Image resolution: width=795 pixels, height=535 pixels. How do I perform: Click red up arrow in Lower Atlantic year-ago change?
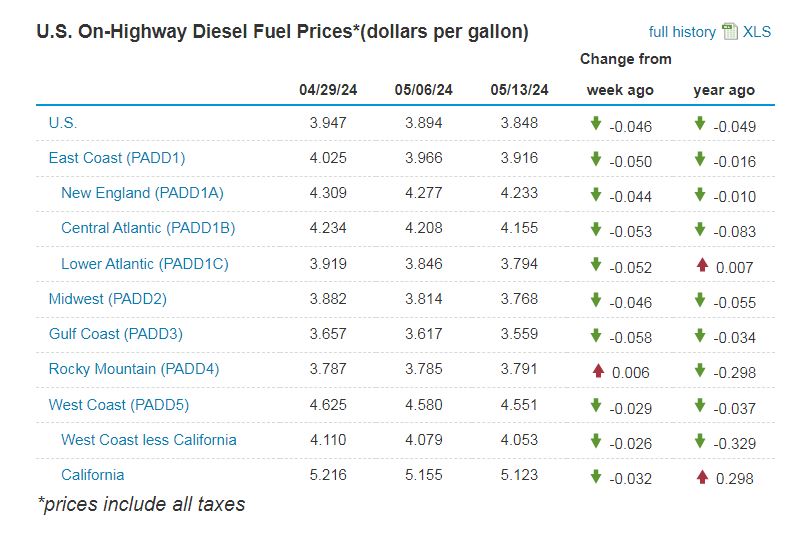[702, 265]
